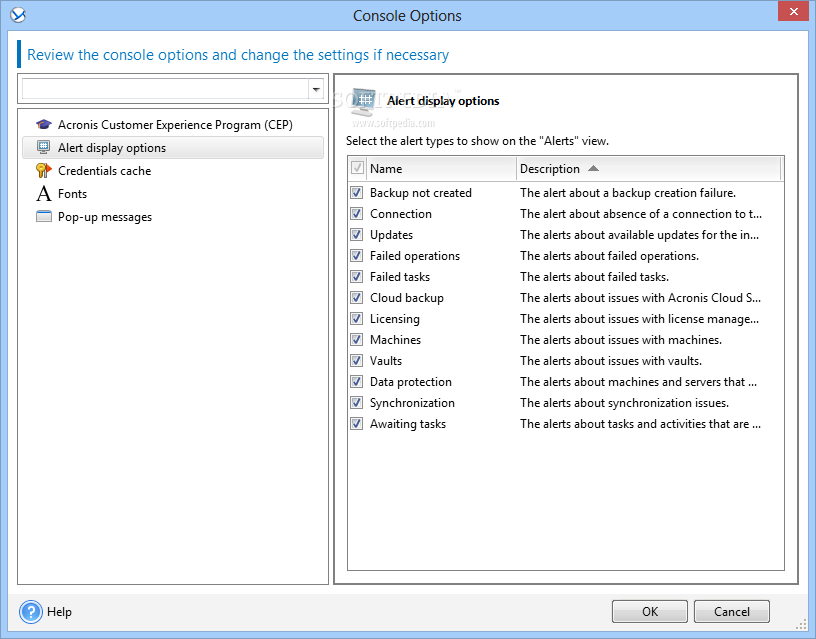Close the Console Options window
This screenshot has width=816, height=639.
pyautogui.click(x=793, y=11)
